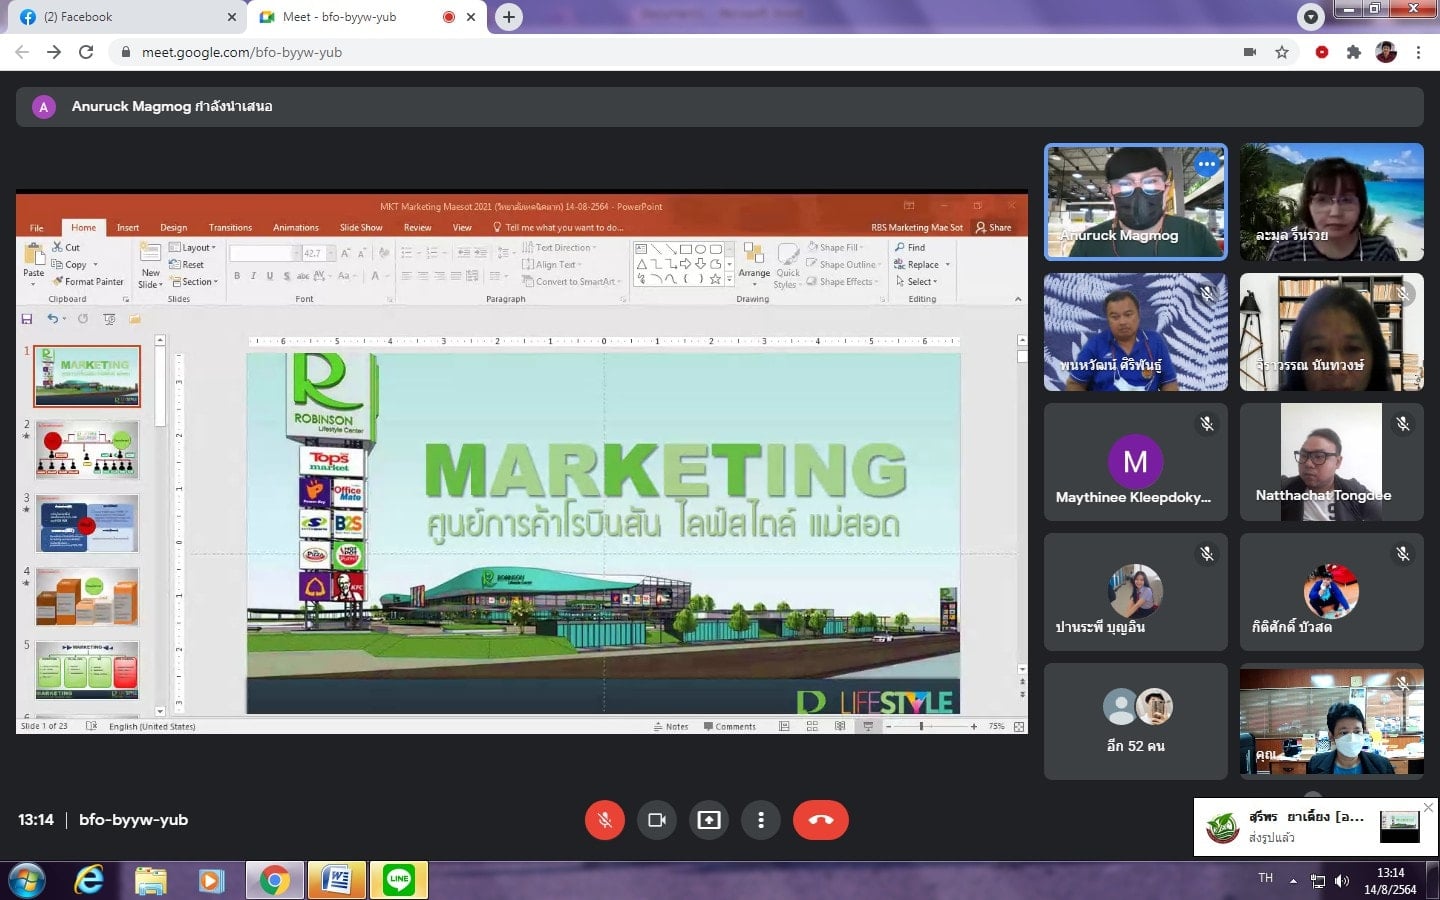Image resolution: width=1440 pixels, height=900 pixels.
Task: Toggle Italic formatting
Action: 253,276
